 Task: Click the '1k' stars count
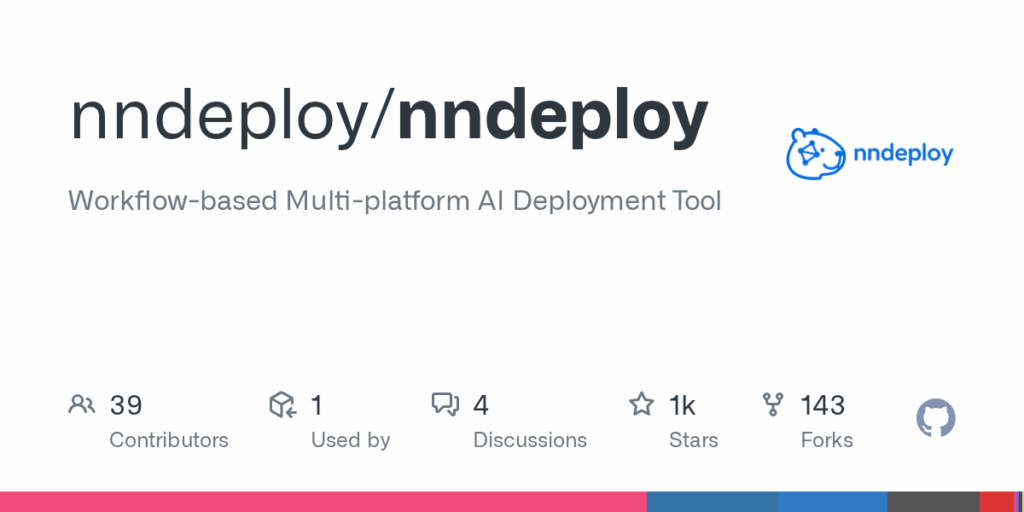click(x=682, y=406)
